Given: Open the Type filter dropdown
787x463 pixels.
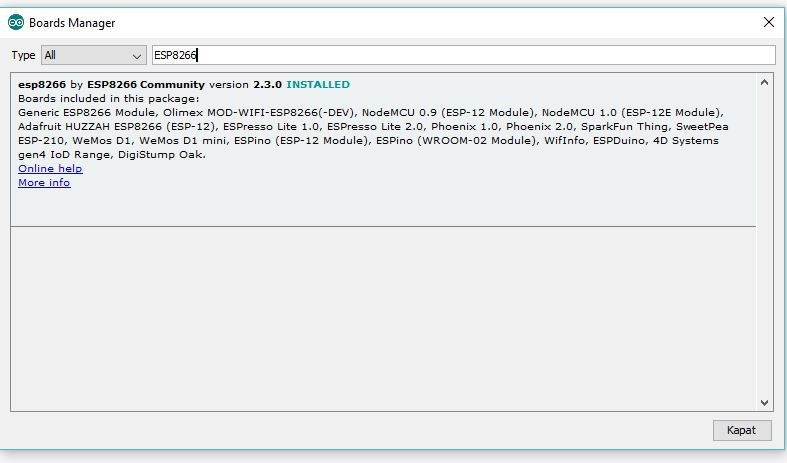Looking at the screenshot, I should (x=92, y=56).
